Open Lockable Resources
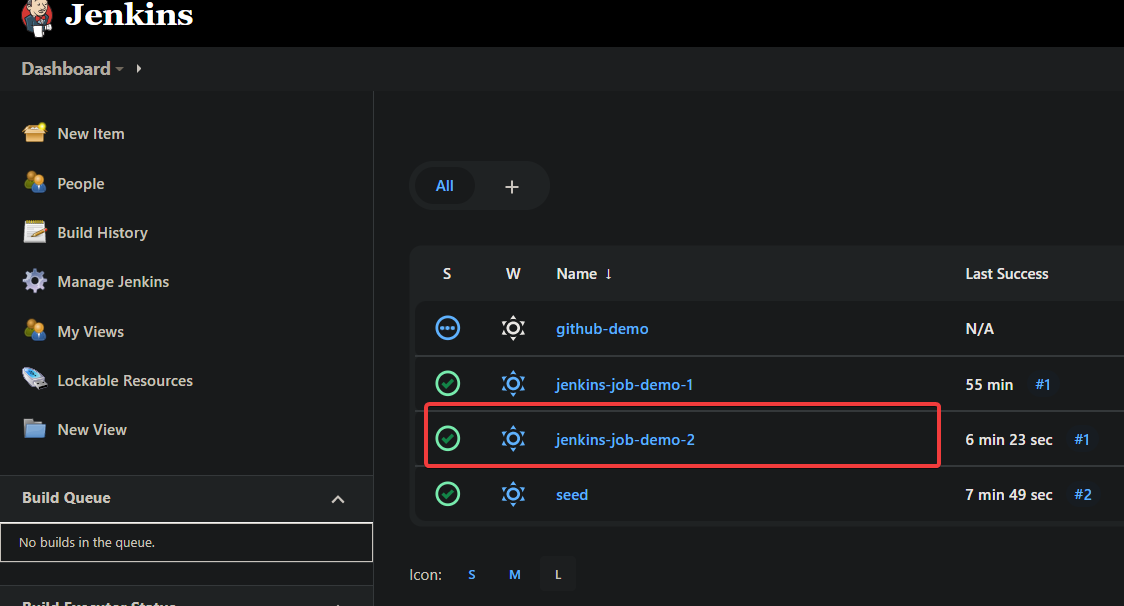 [x=125, y=381]
